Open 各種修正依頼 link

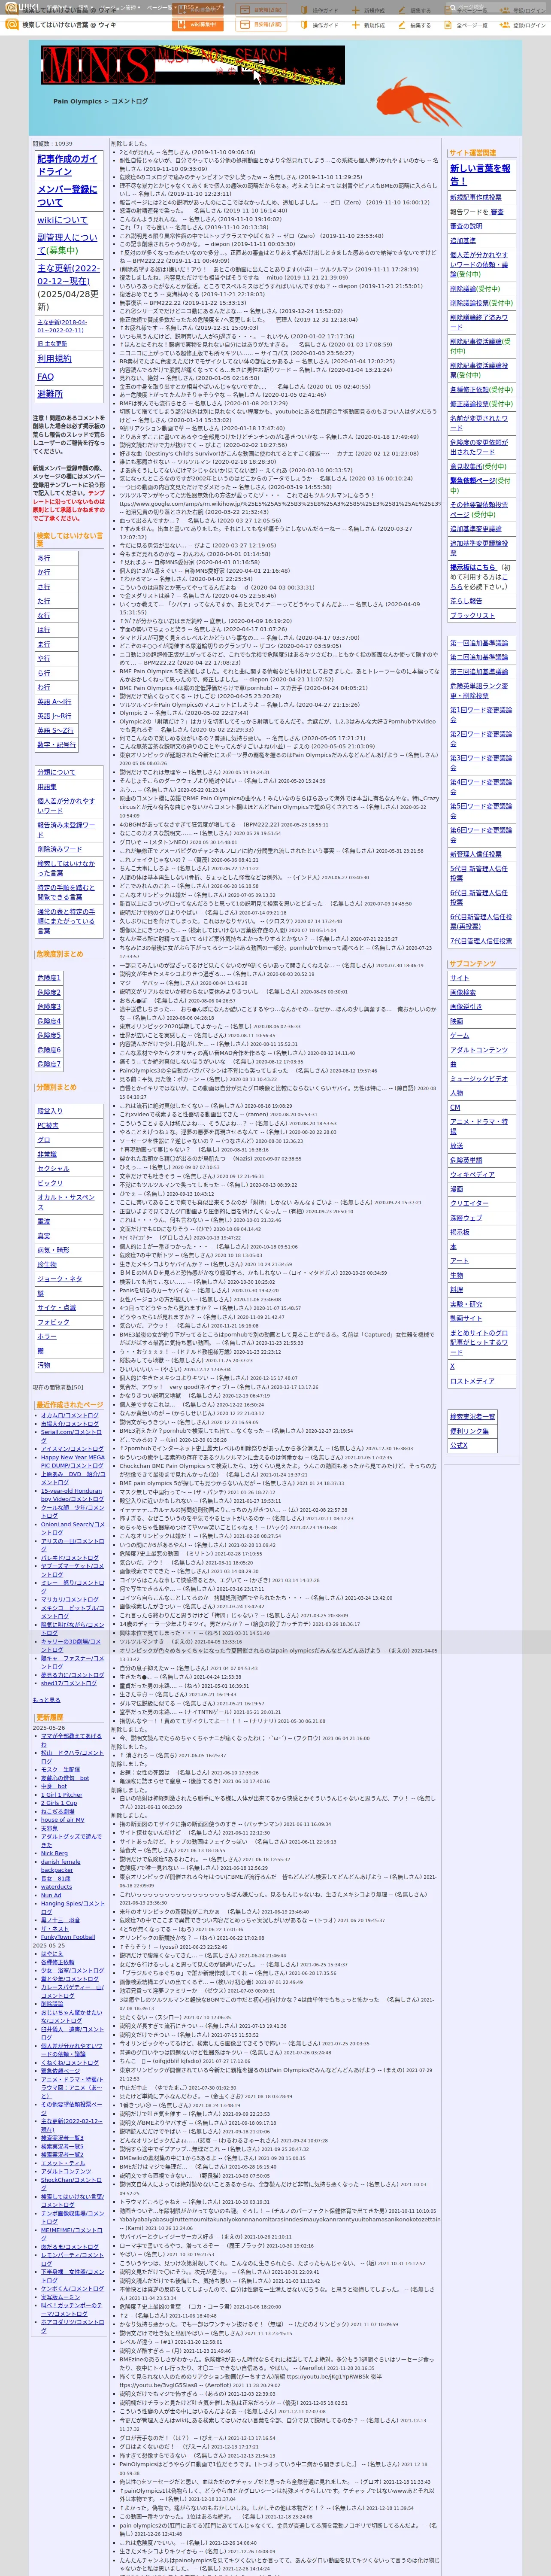coord(470,390)
